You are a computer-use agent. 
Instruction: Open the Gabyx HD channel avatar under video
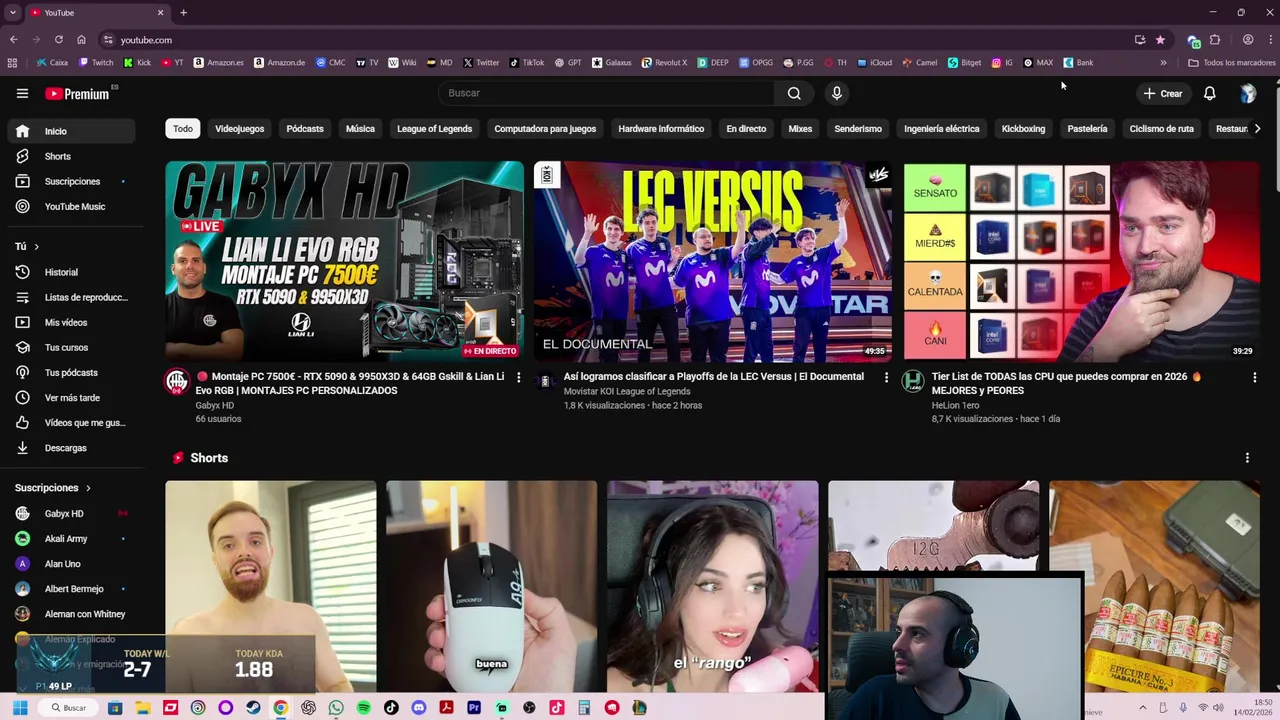coord(177,381)
